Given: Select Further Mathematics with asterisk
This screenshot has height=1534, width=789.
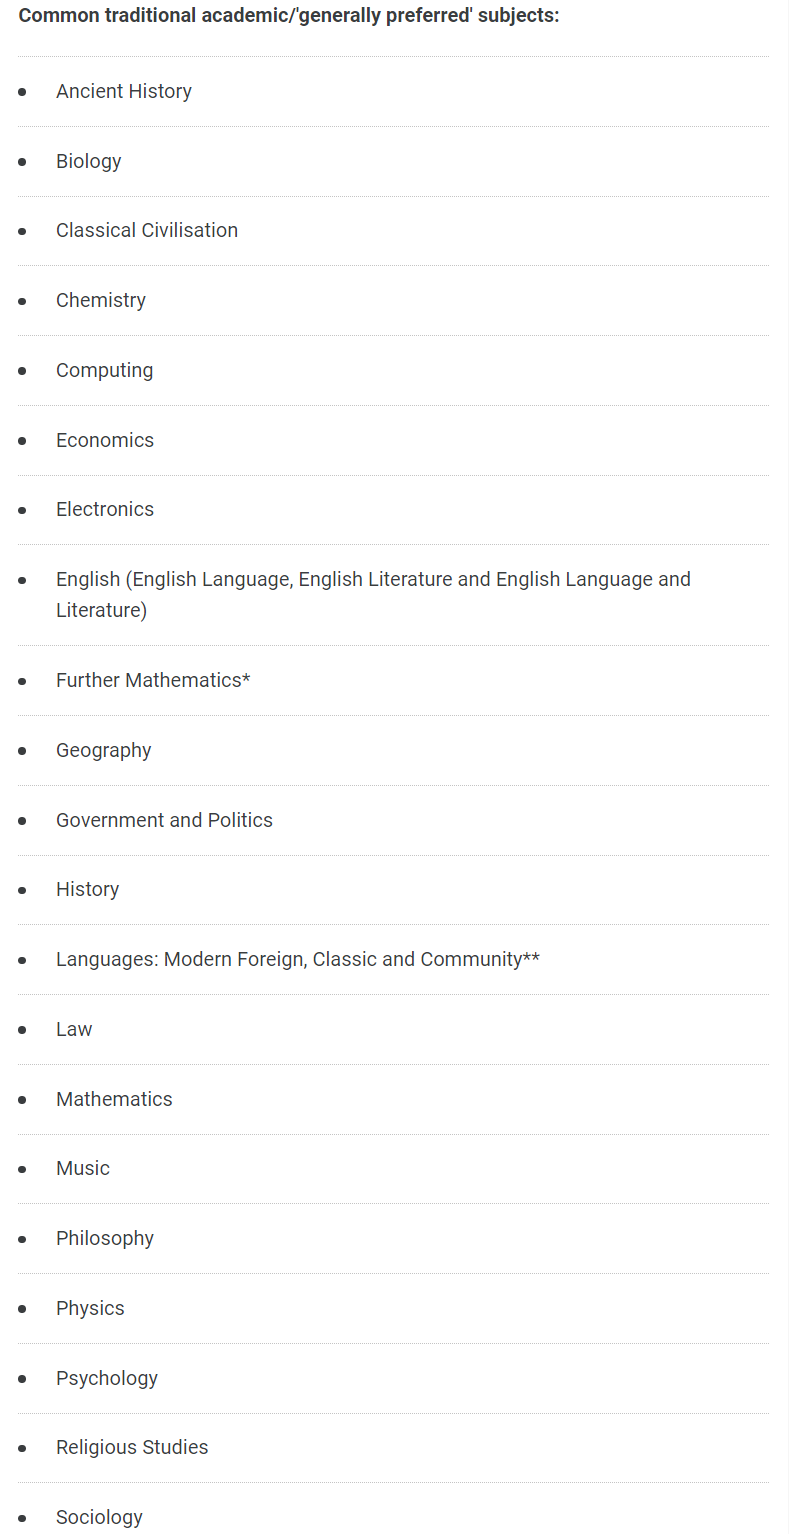Looking at the screenshot, I should click(153, 680).
